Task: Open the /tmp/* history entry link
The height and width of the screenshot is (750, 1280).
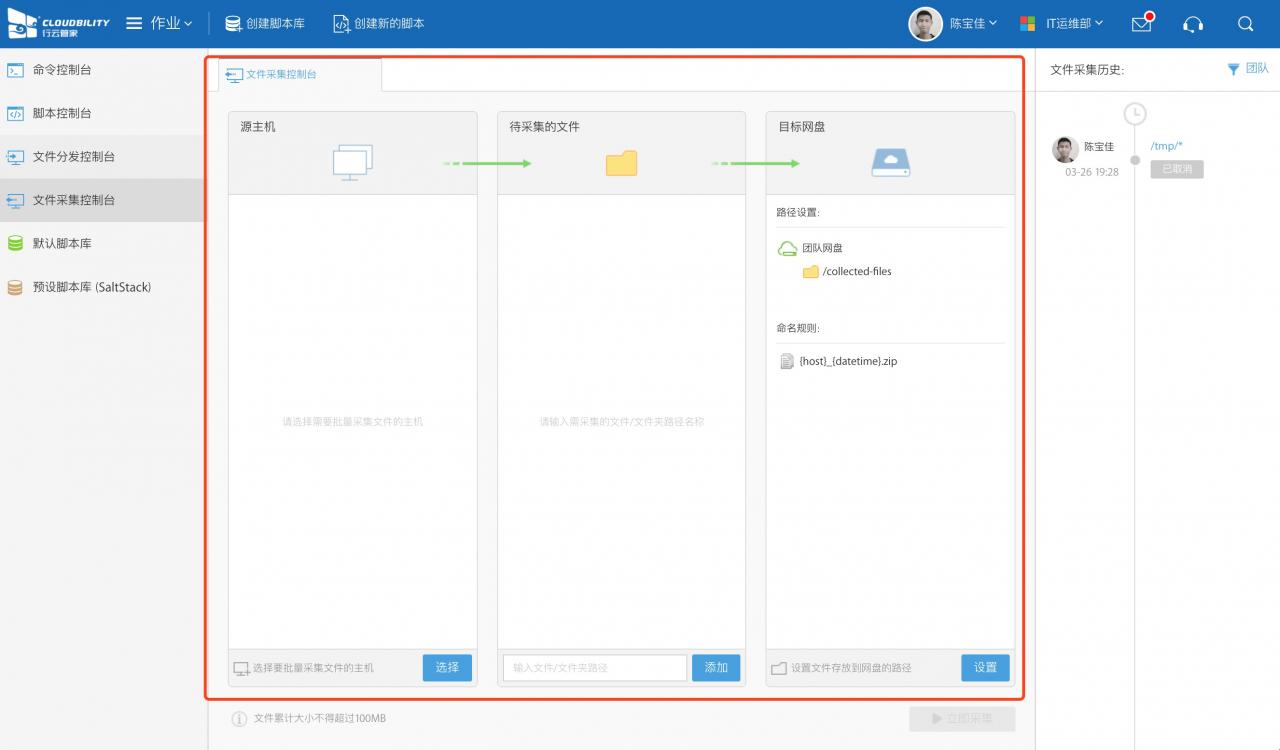Action: click(x=1166, y=146)
